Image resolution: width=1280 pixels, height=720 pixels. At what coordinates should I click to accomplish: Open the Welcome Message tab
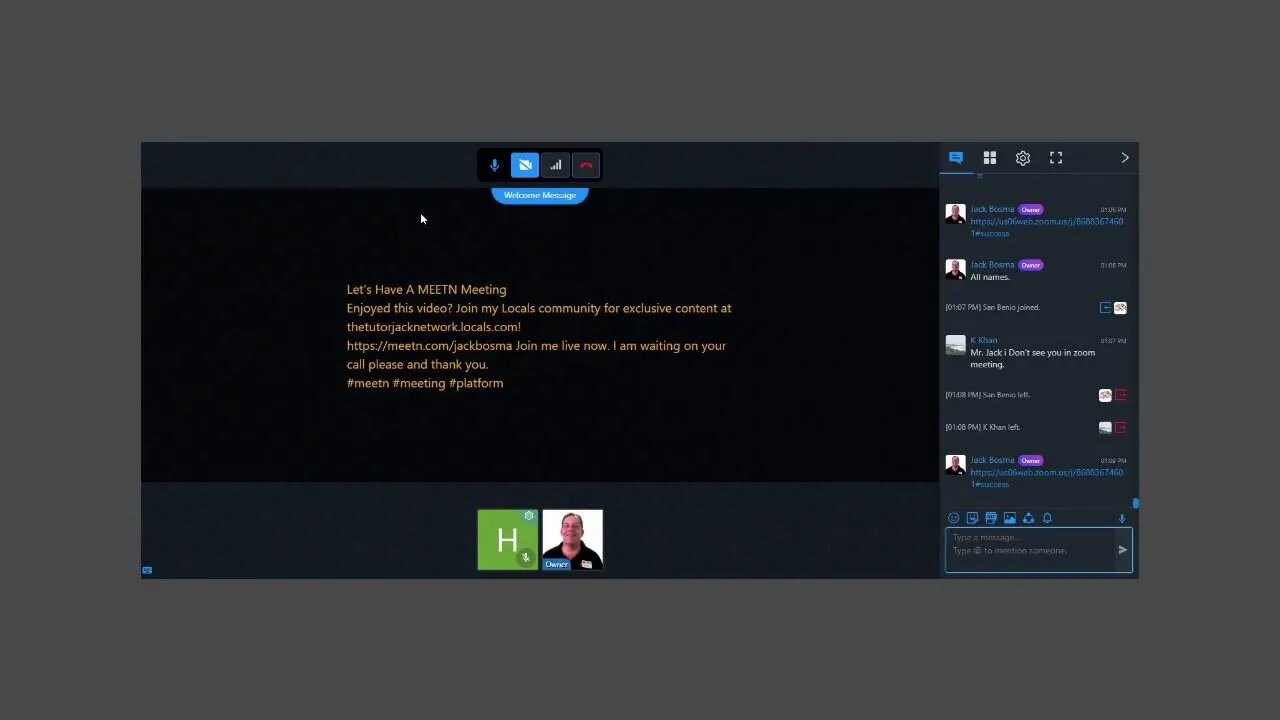[x=540, y=195]
